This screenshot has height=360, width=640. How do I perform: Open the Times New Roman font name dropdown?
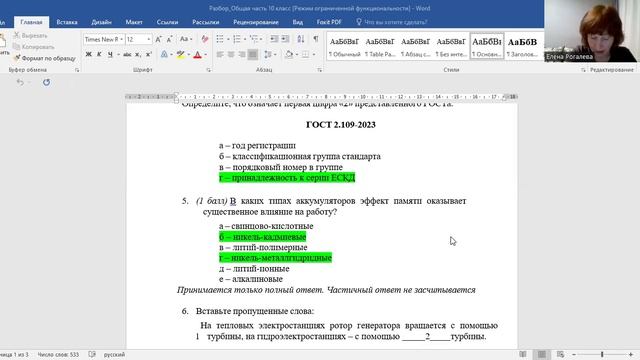[121, 39]
